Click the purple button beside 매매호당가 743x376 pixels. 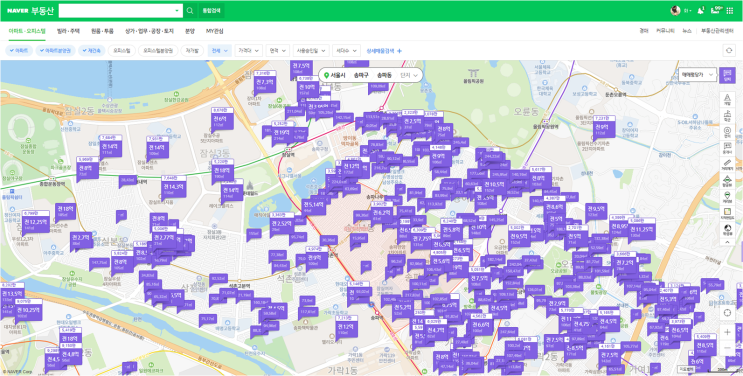727,75
